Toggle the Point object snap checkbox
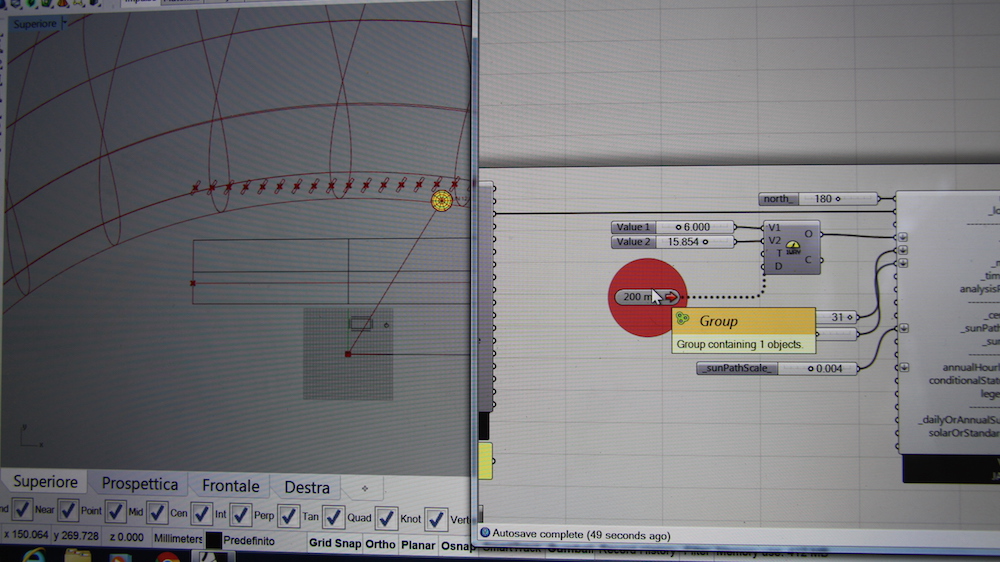The height and width of the screenshot is (562, 1000). pyautogui.click(x=68, y=510)
